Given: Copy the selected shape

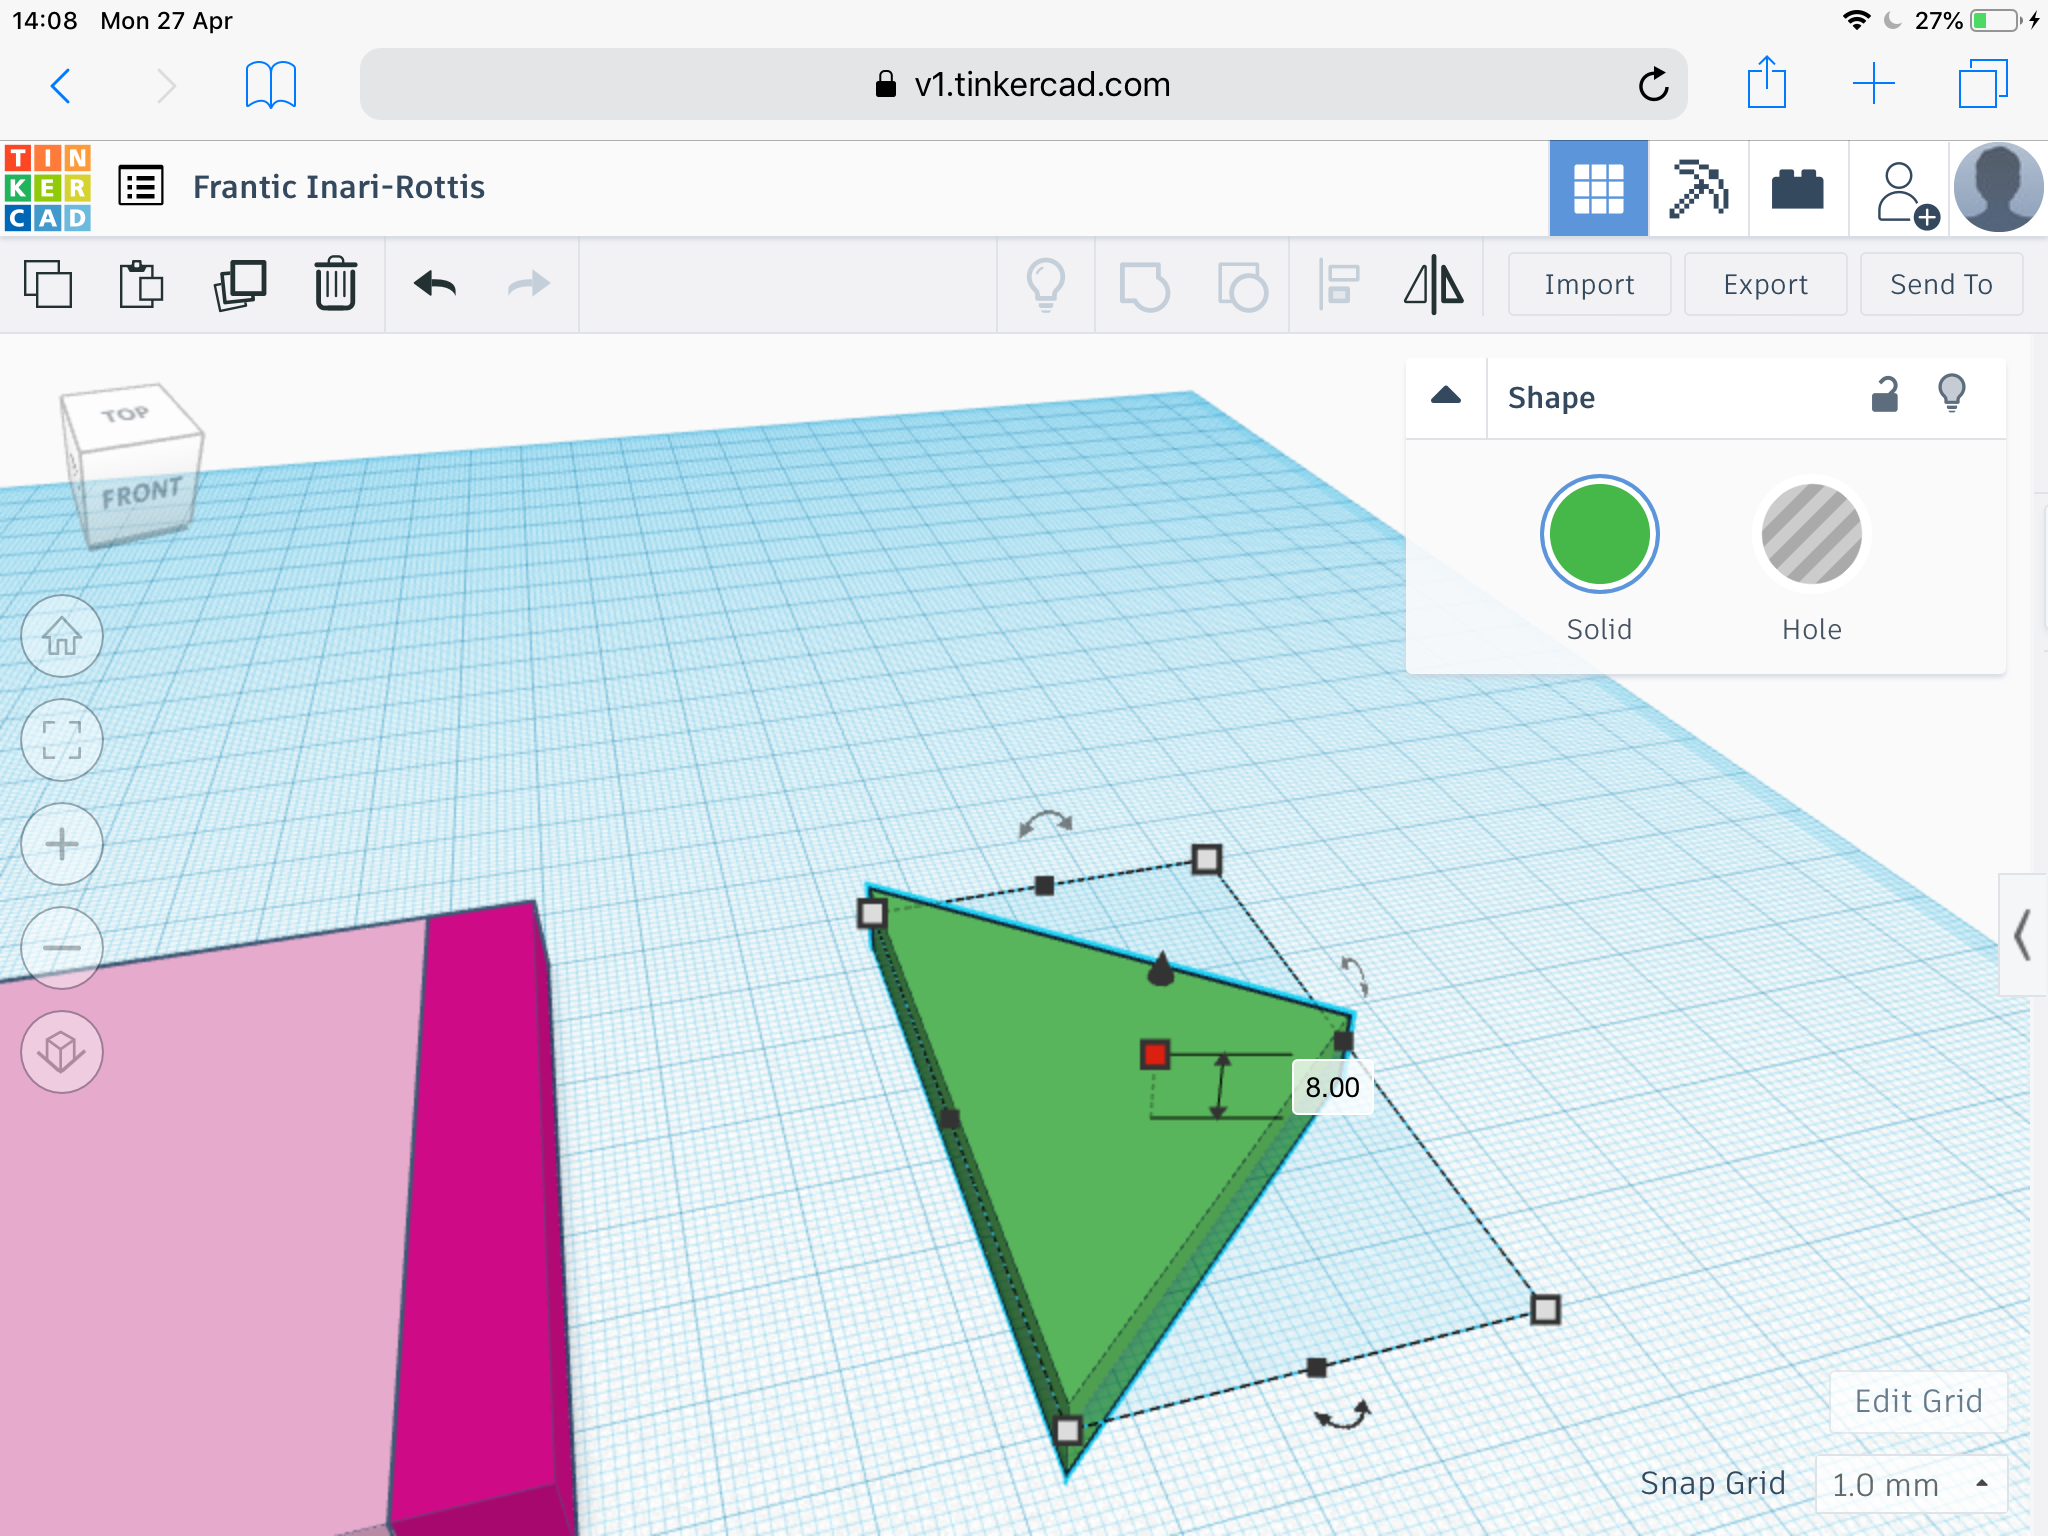Looking at the screenshot, I should [x=48, y=284].
